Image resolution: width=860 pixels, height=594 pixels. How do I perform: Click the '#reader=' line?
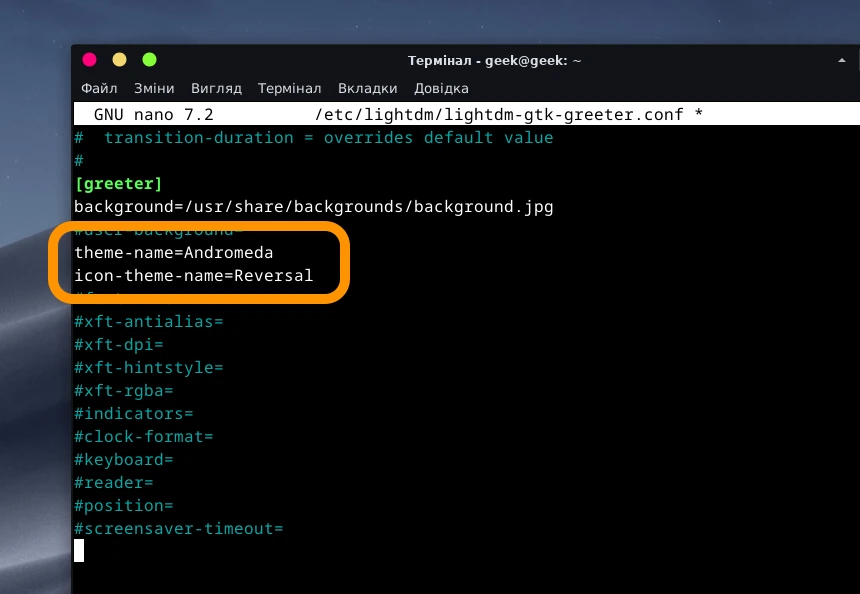[x=114, y=483]
